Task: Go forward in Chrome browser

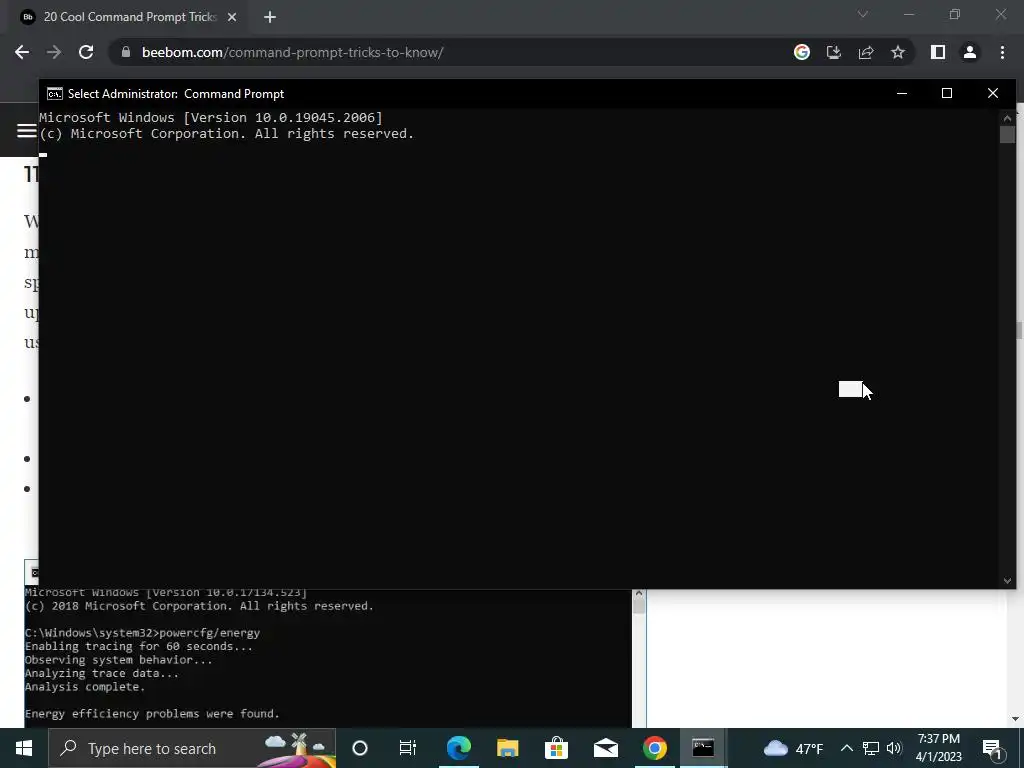Action: point(54,52)
